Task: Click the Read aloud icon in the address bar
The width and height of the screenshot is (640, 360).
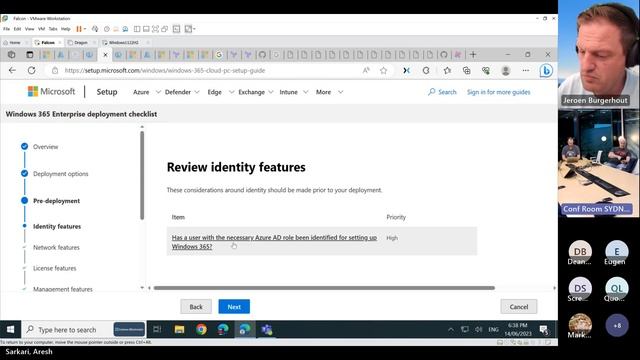Action: pos(366,70)
